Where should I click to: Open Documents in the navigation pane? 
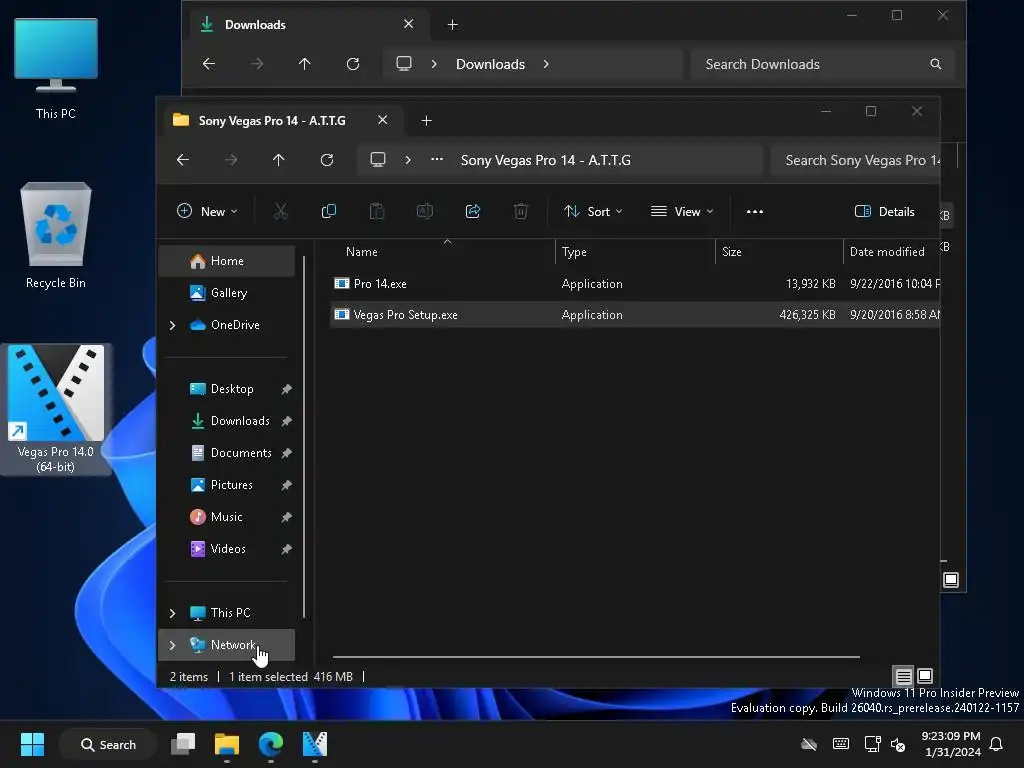227,453
